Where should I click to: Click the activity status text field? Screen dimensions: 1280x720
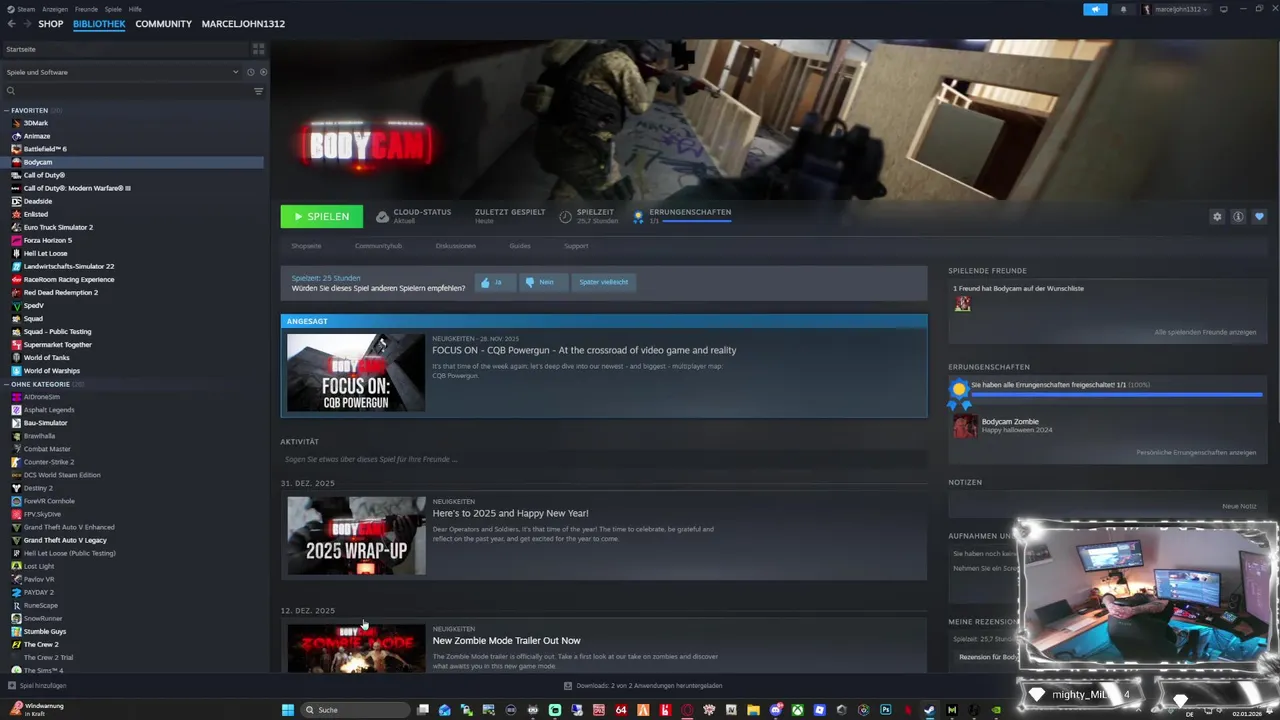pos(604,459)
